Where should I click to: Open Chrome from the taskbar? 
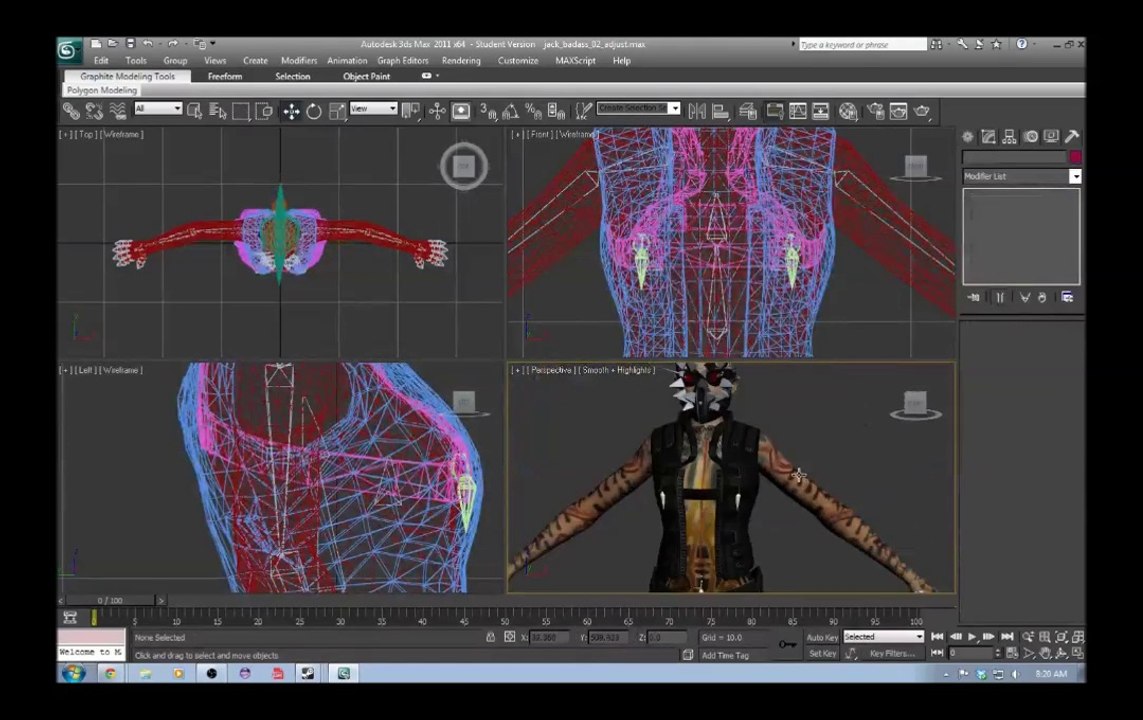tap(111, 673)
